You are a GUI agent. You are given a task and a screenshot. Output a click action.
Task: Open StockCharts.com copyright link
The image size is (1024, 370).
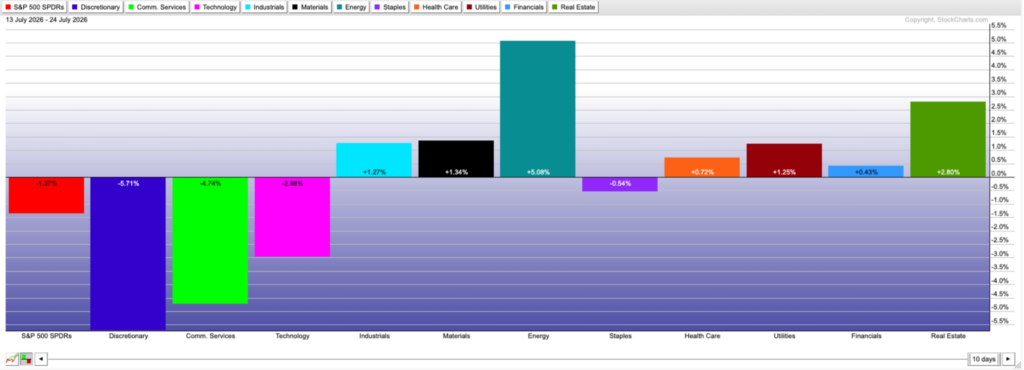coord(946,20)
